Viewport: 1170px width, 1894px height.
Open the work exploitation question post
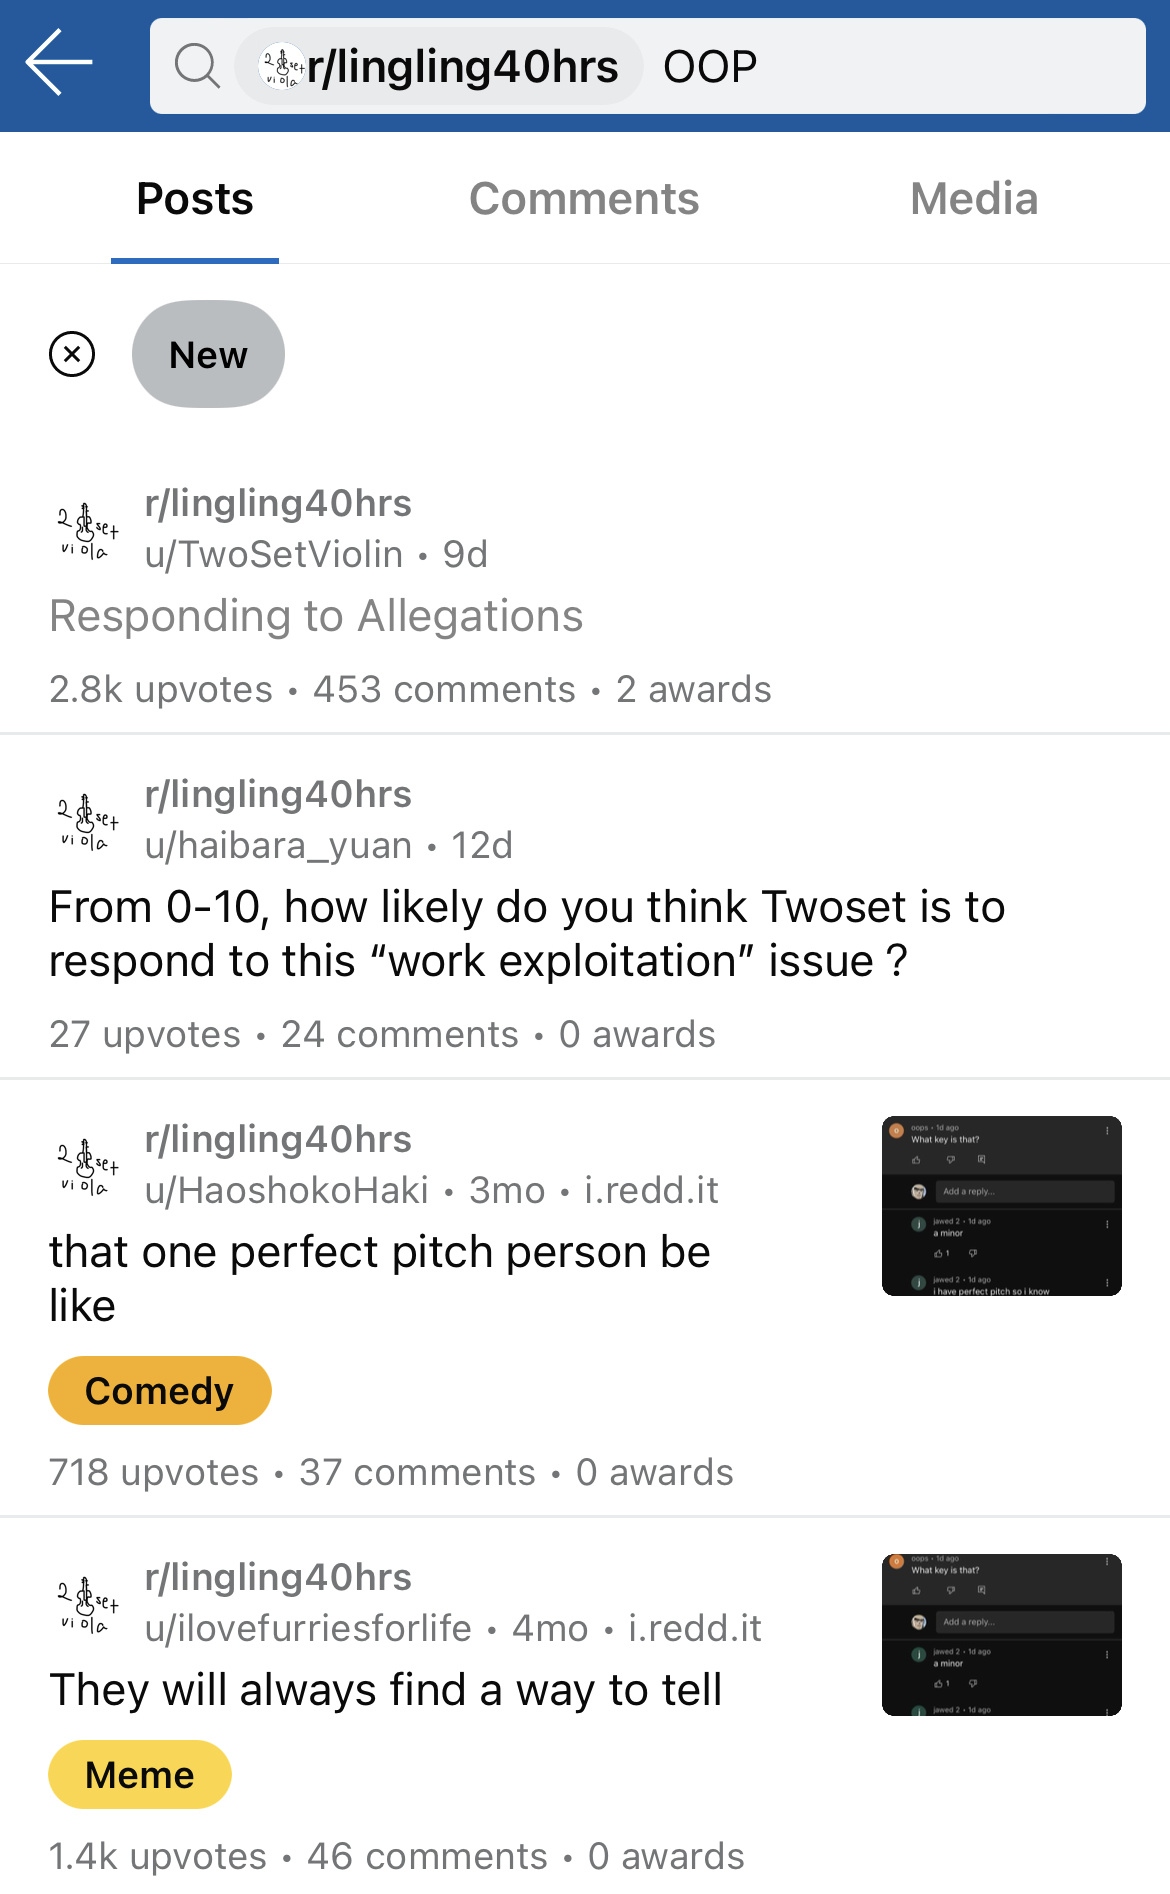coord(527,934)
